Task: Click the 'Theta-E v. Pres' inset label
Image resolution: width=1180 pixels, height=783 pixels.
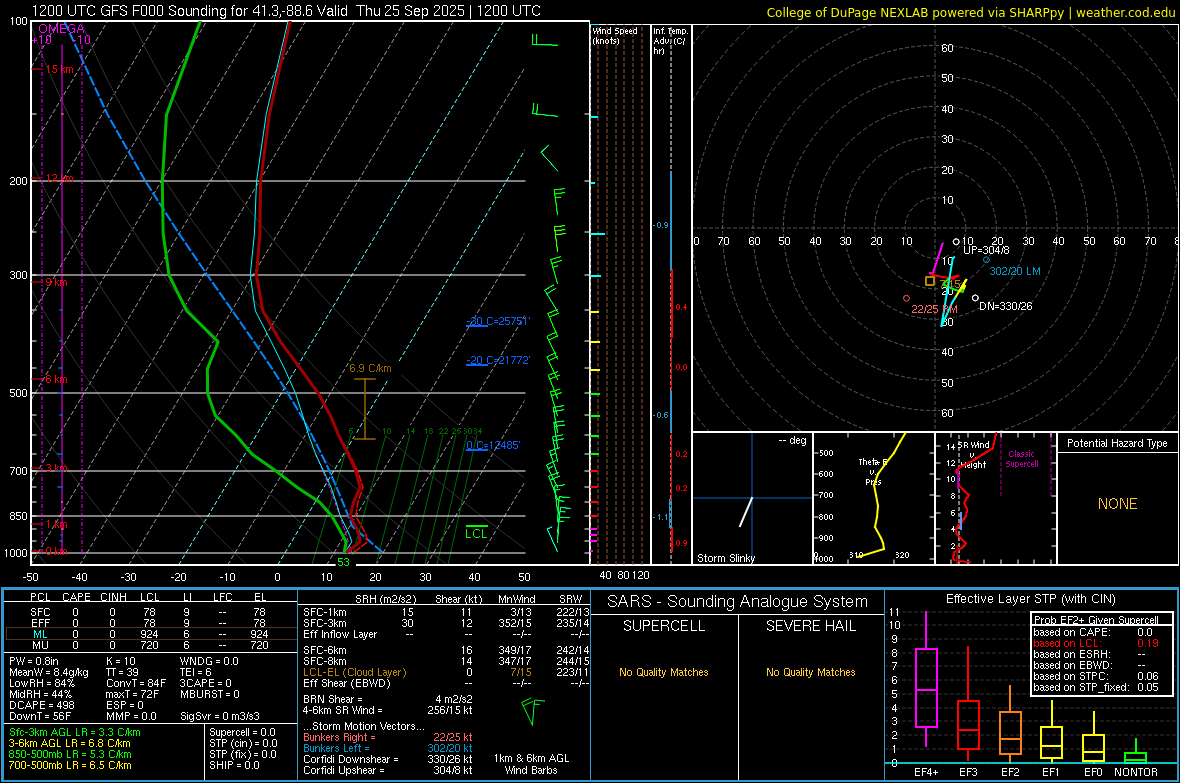Action: 873,471
